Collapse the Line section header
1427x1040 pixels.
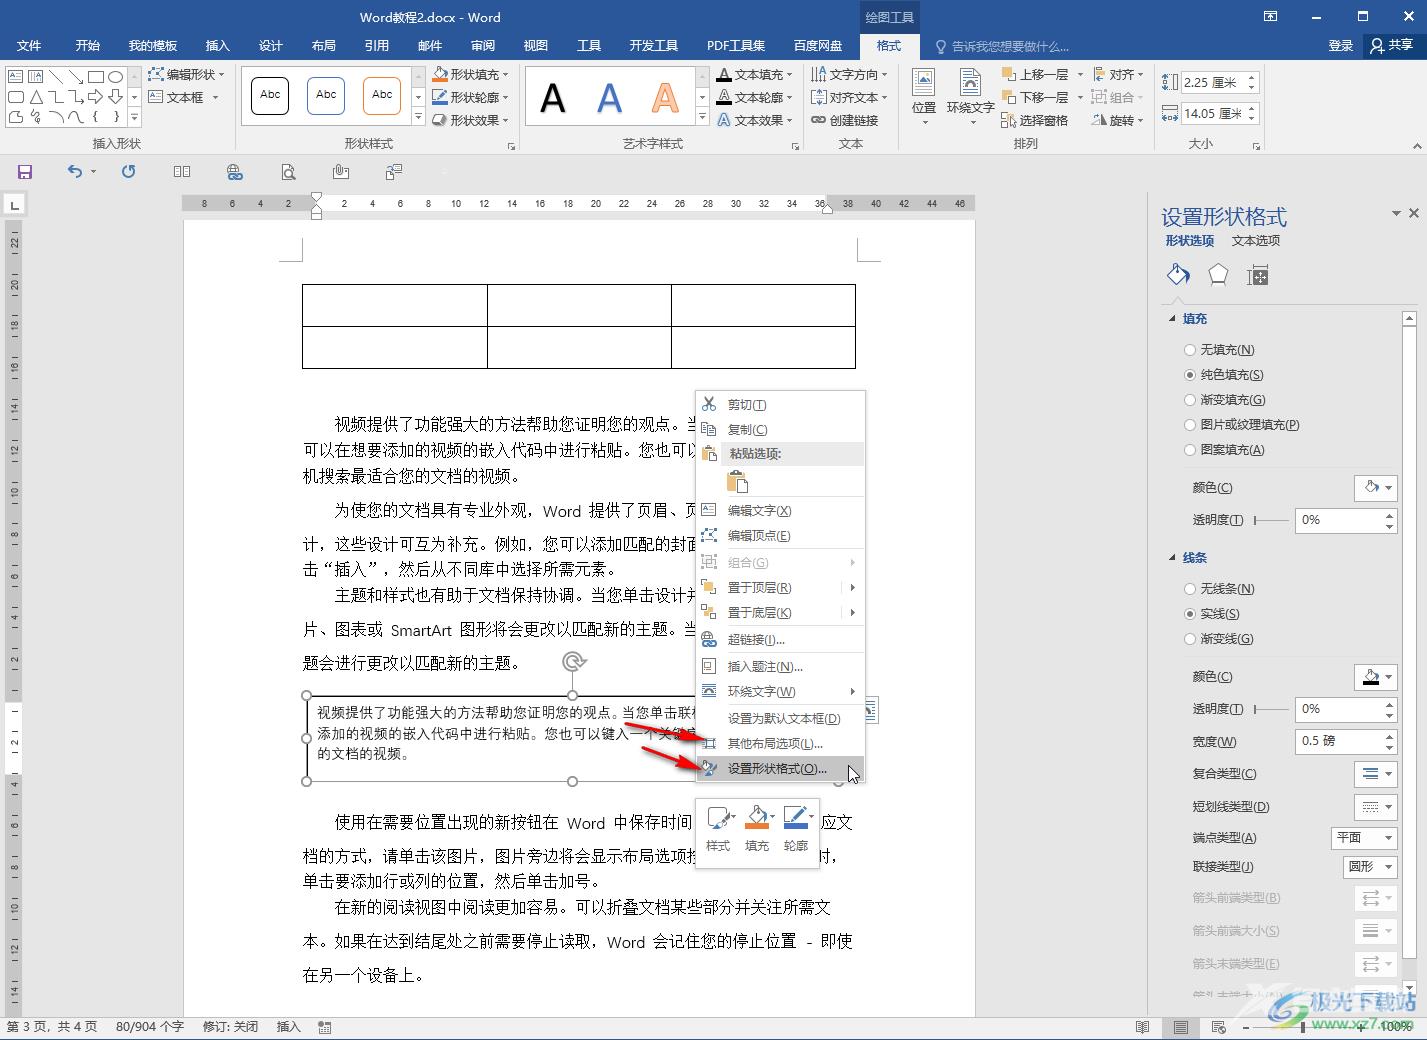coord(1188,558)
